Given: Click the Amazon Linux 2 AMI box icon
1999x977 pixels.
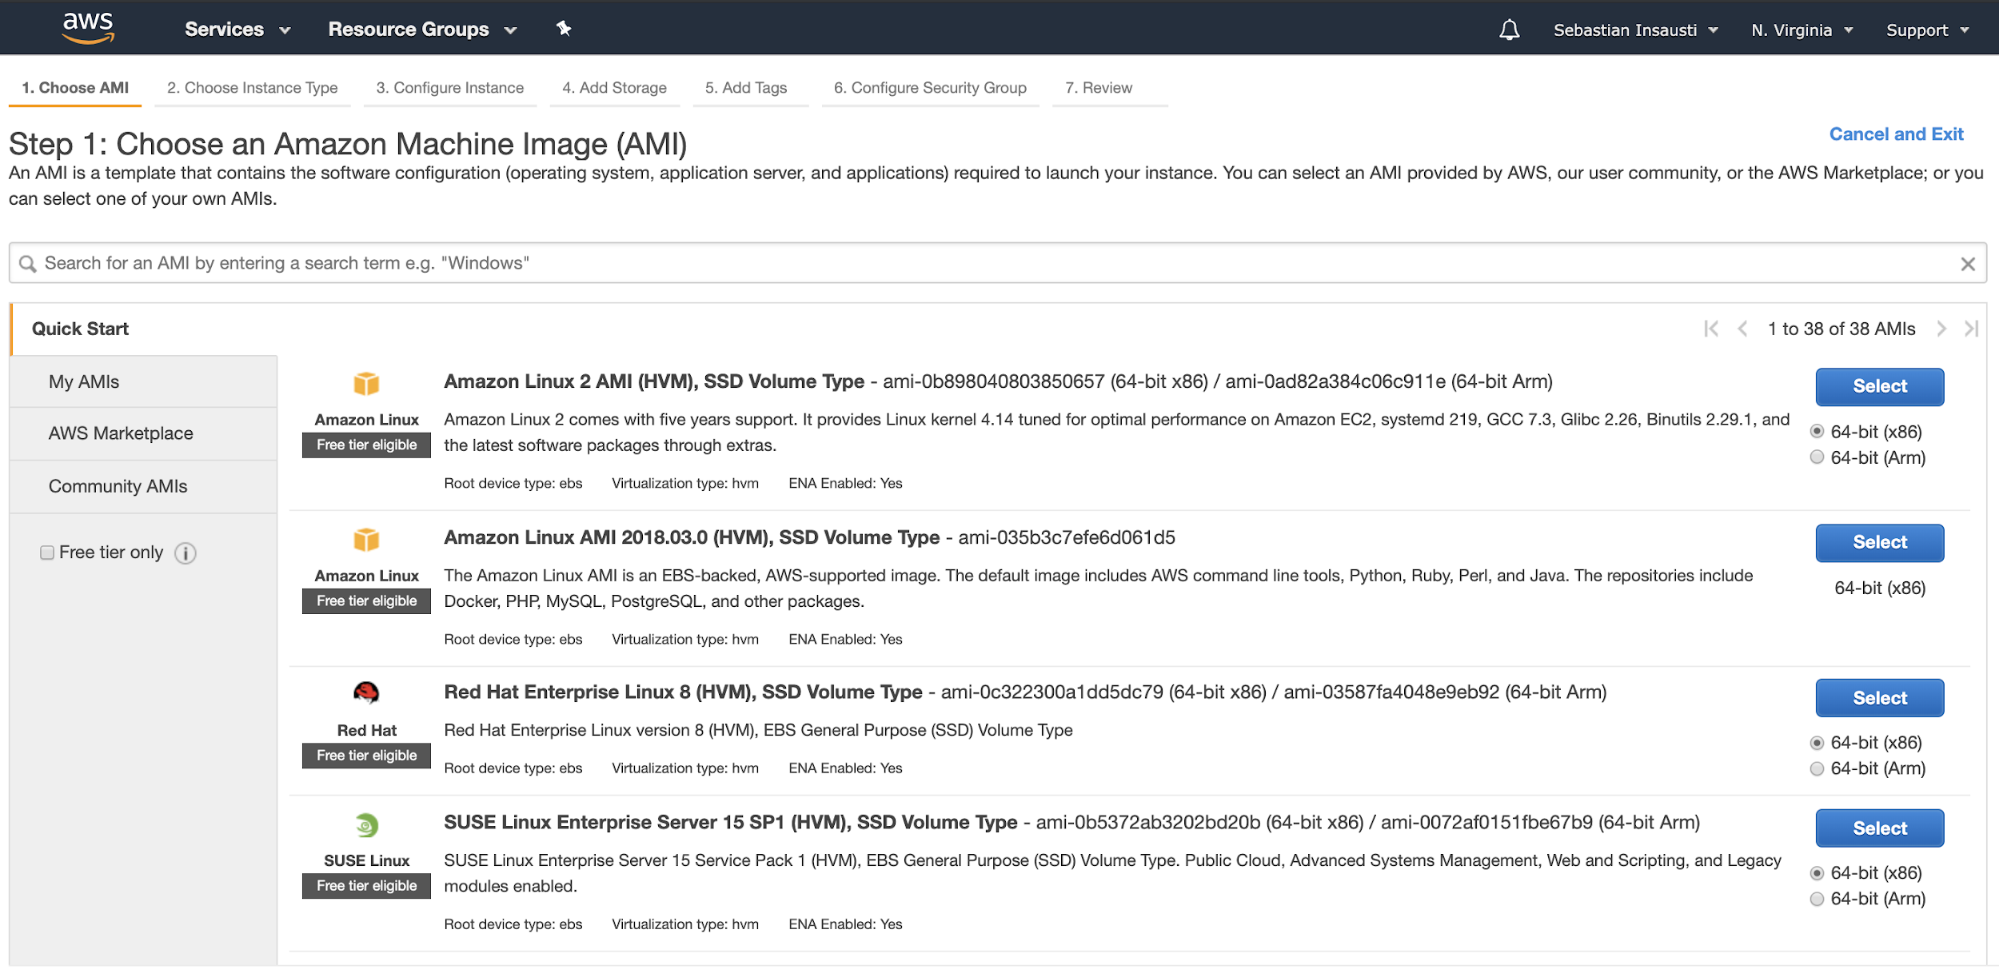Looking at the screenshot, I should 367,384.
